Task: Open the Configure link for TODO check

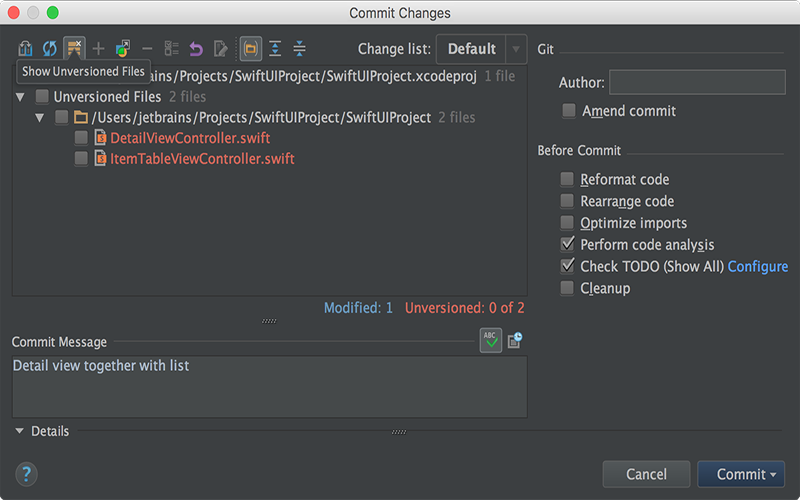Action: pos(758,266)
